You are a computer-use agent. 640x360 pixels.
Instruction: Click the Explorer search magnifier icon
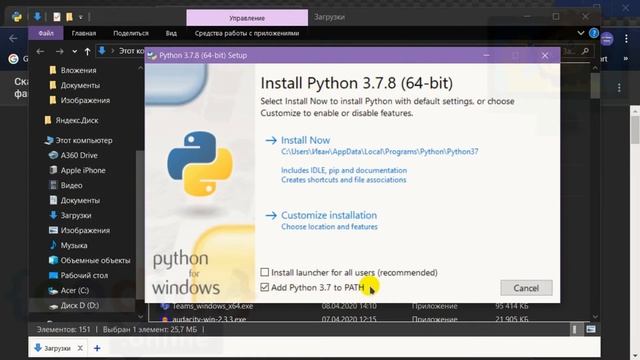point(586,51)
